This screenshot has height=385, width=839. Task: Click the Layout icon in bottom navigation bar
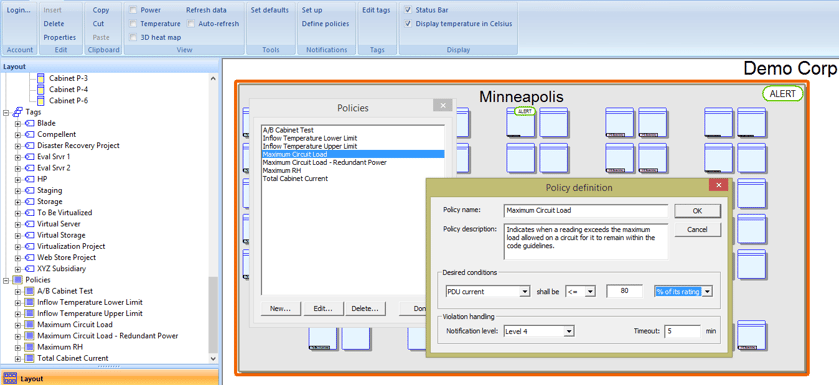click(x=9, y=379)
